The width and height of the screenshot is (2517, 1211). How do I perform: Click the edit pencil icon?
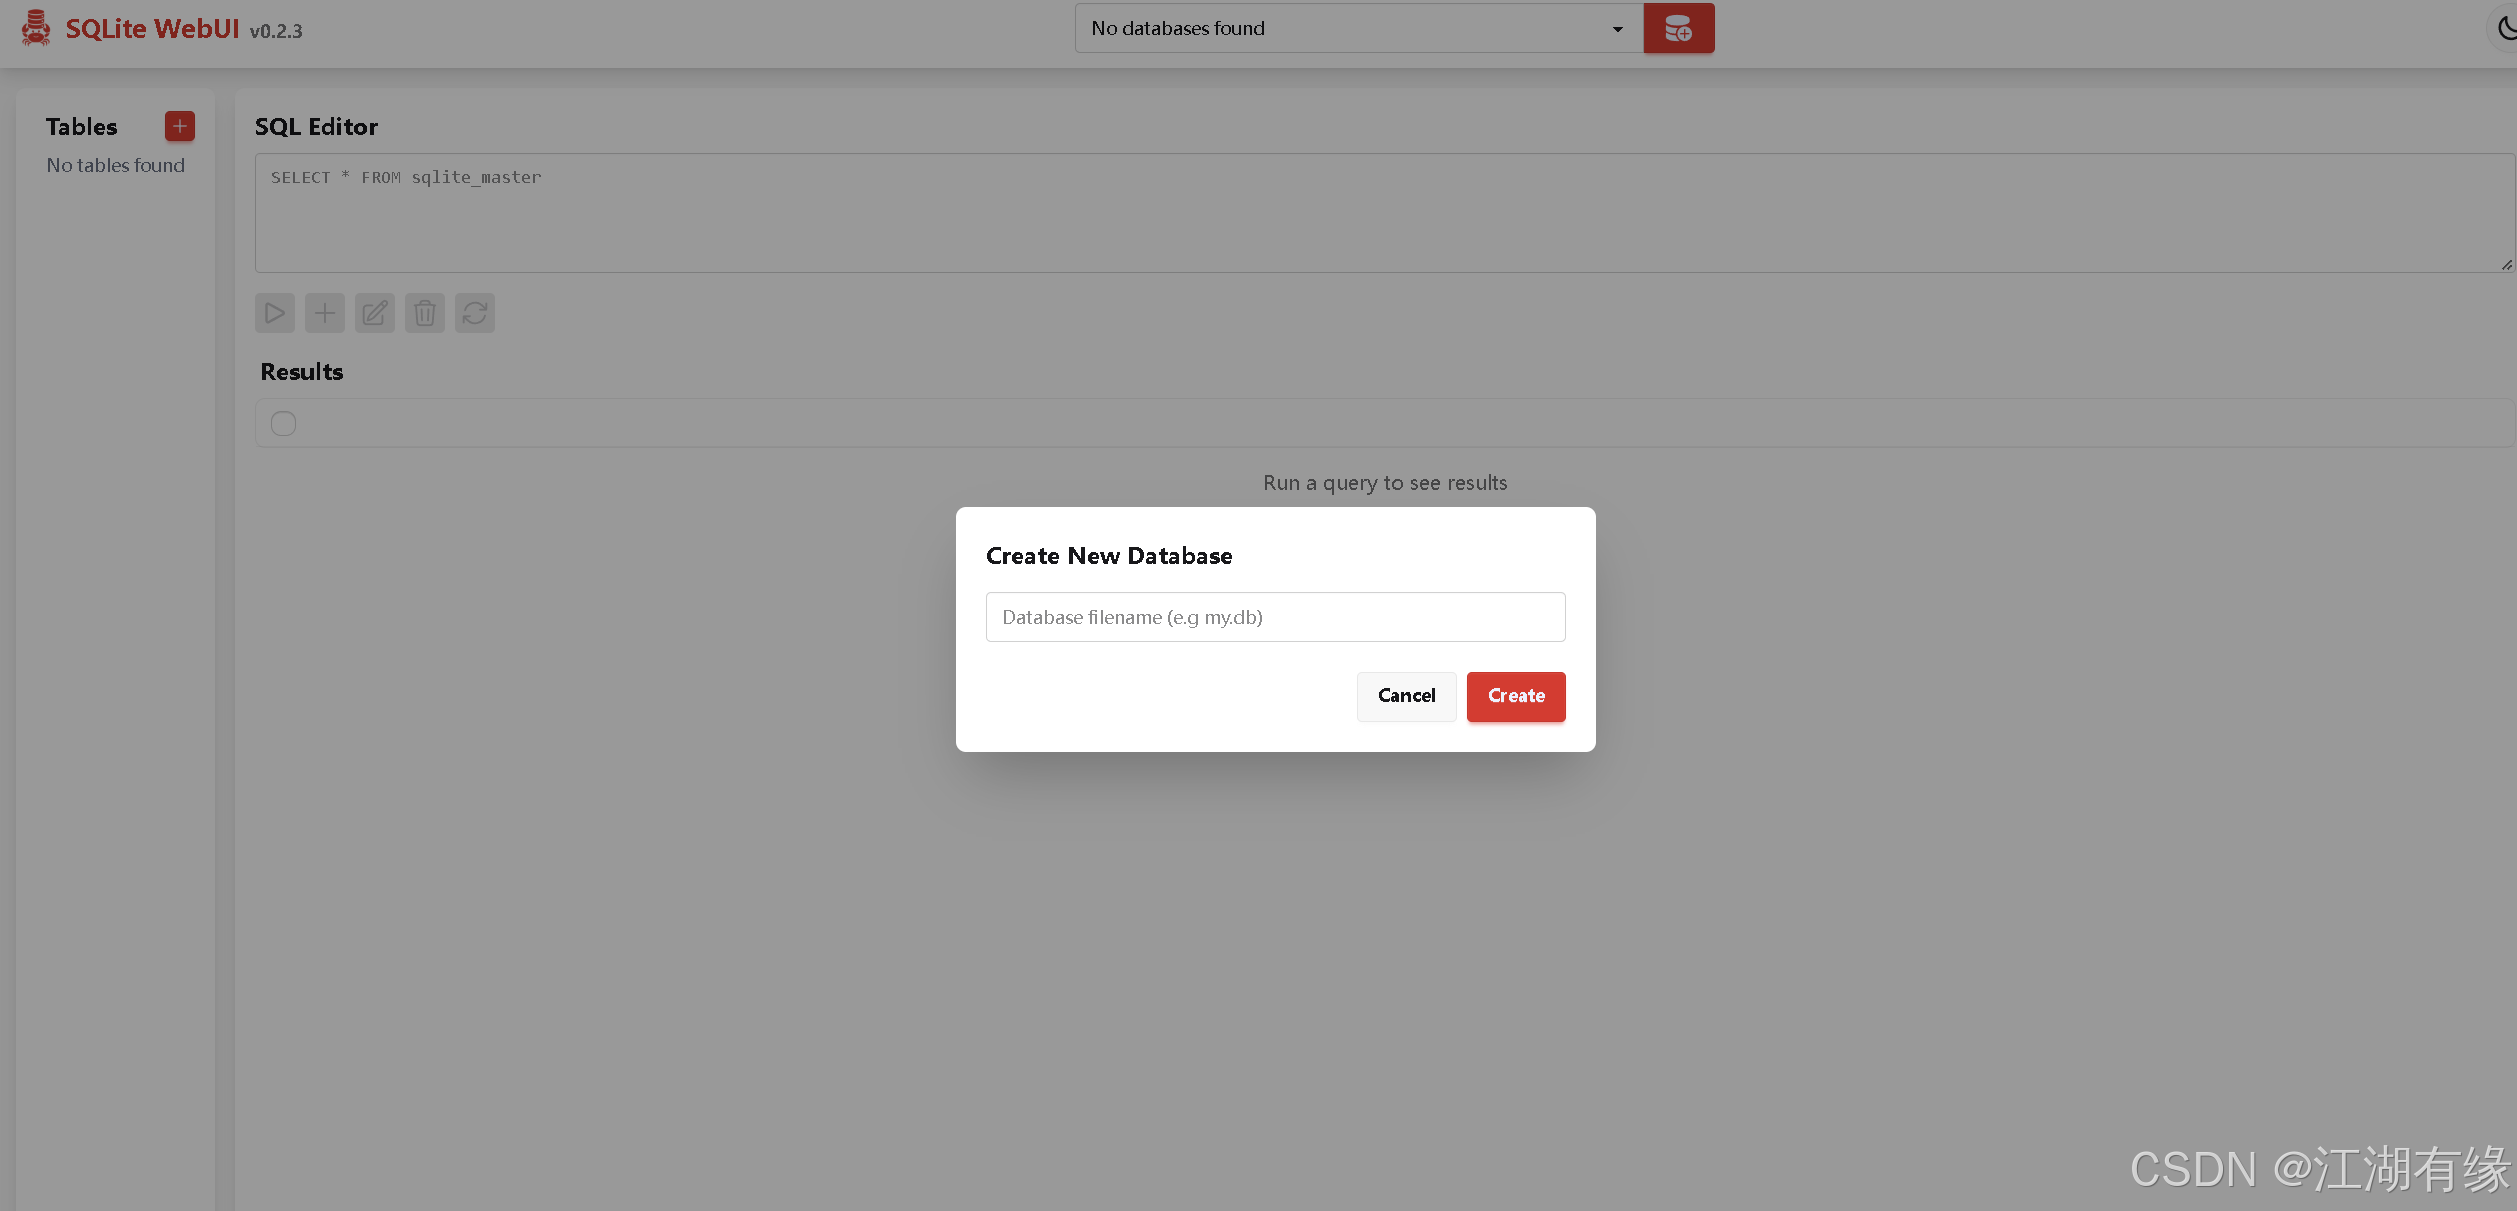pyautogui.click(x=375, y=313)
